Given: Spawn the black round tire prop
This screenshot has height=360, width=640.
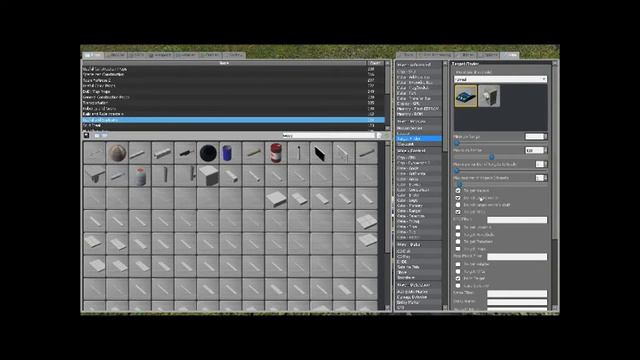Looking at the screenshot, I should [x=208, y=153].
